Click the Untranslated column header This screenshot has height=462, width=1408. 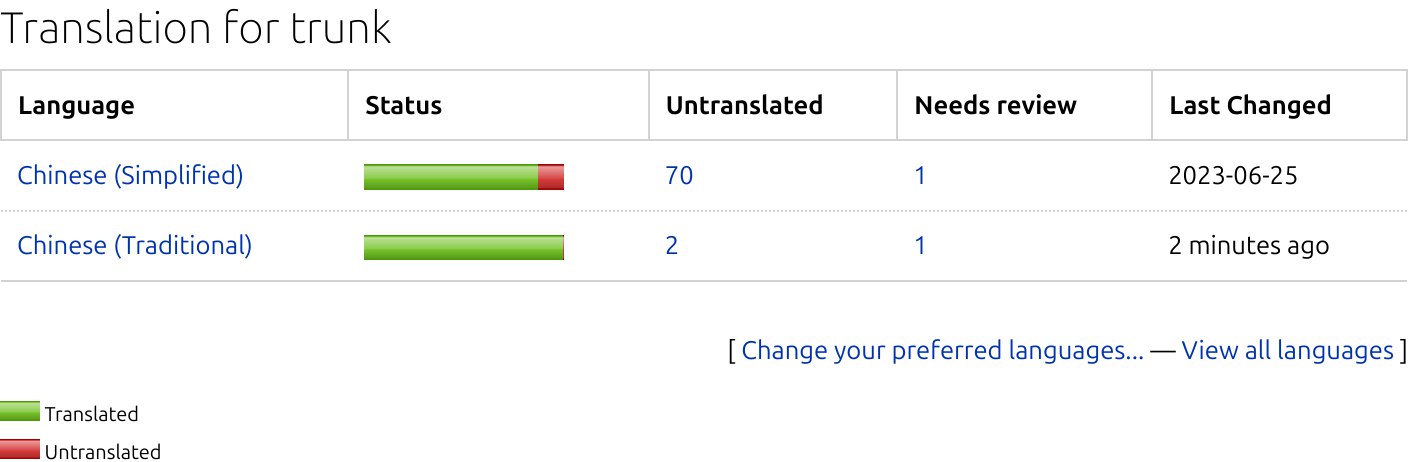744,105
